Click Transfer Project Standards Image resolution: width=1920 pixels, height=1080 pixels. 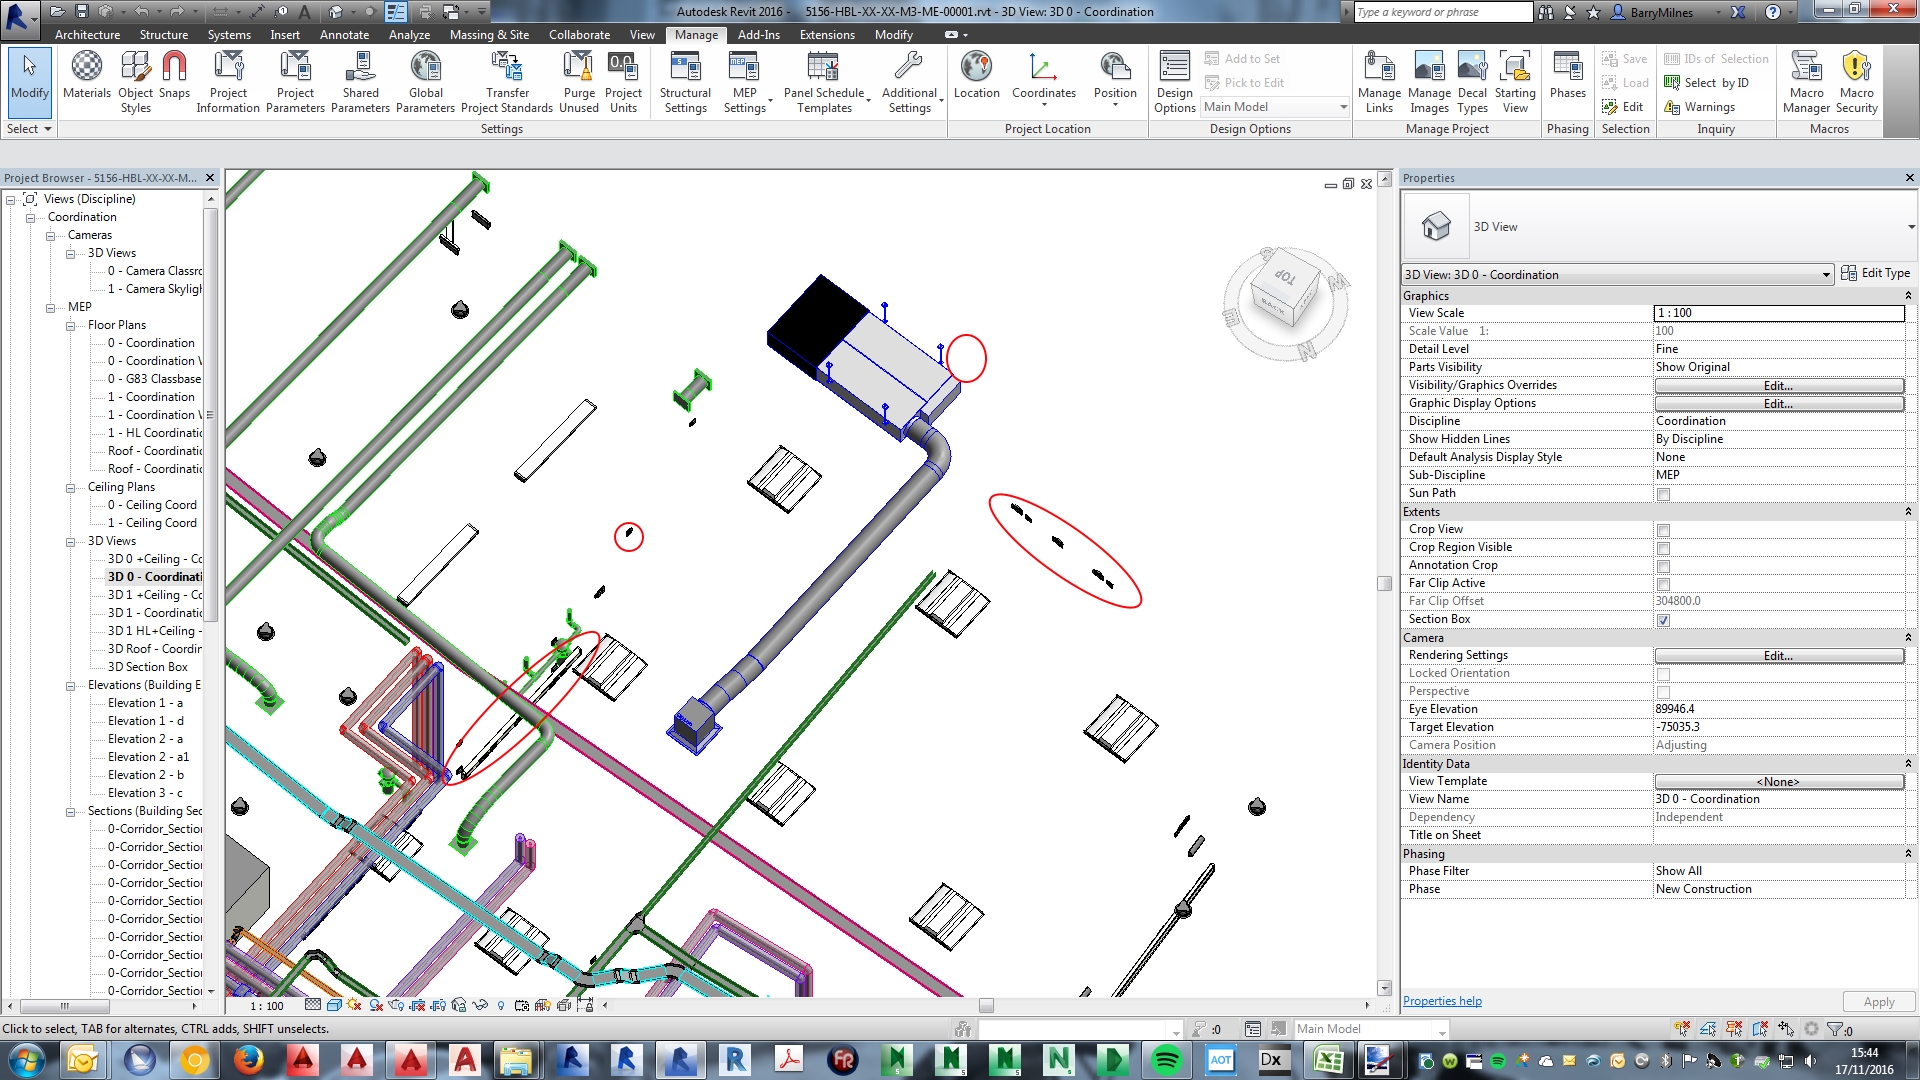tap(507, 78)
